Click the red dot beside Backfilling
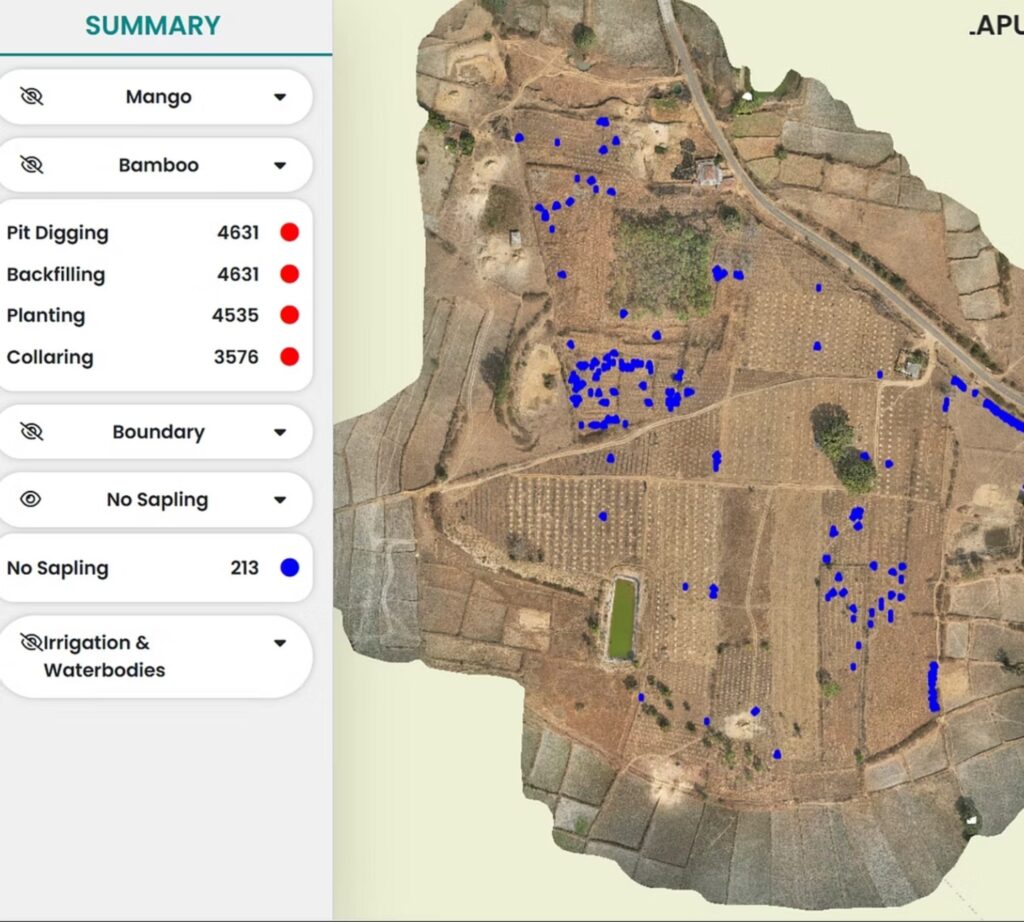 coord(290,274)
